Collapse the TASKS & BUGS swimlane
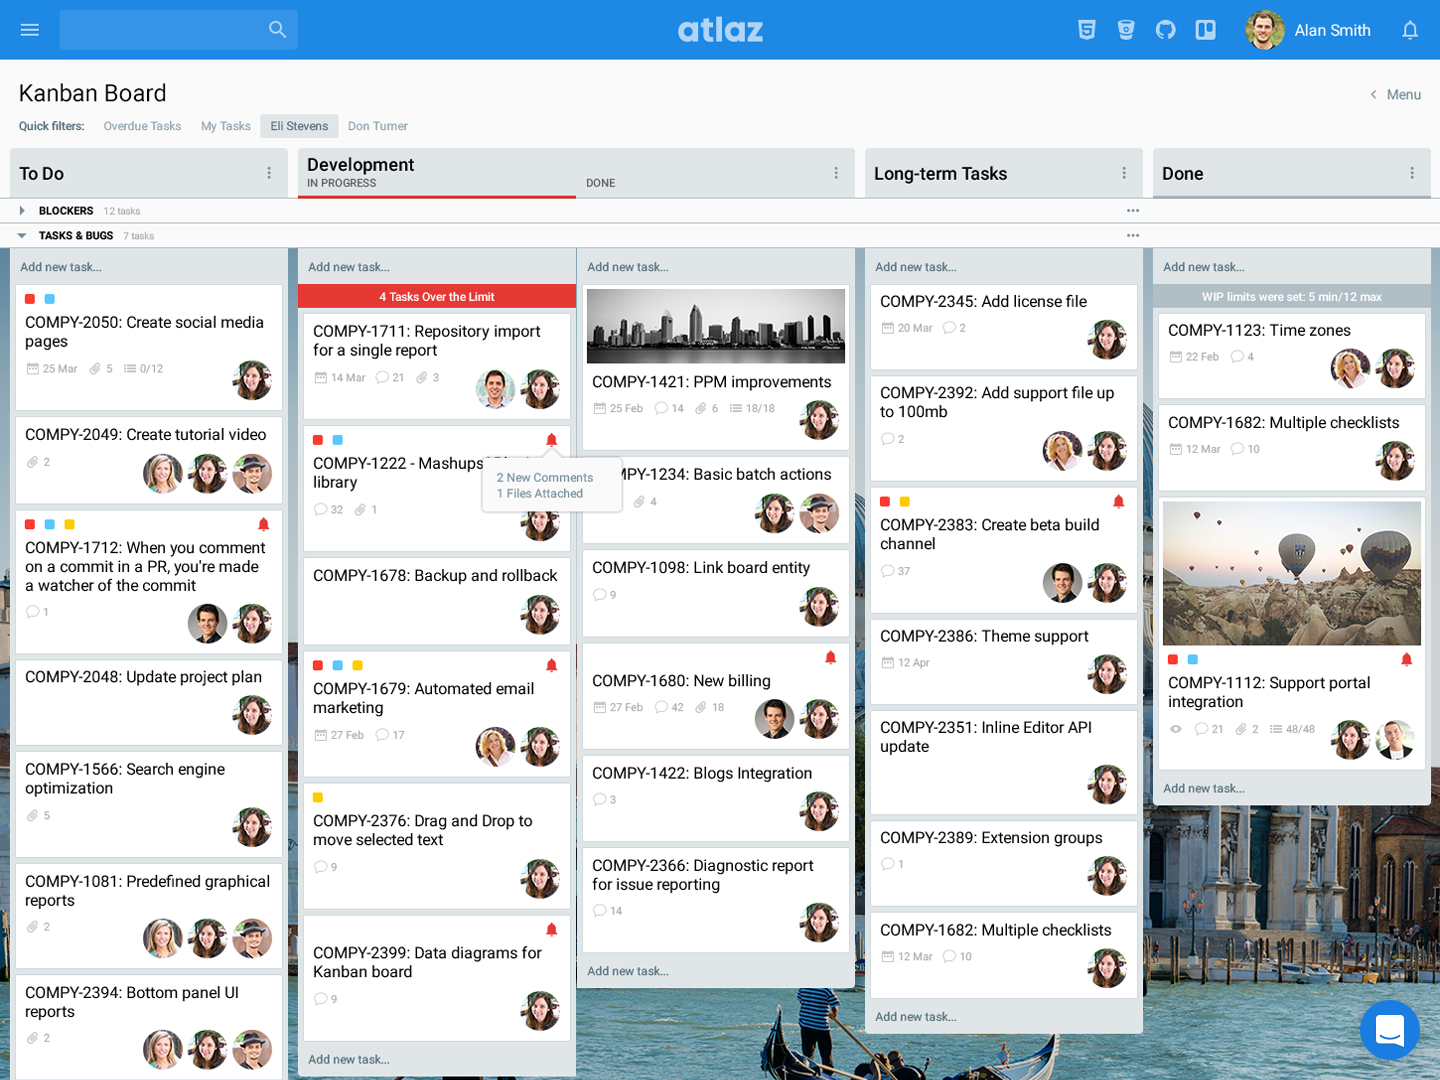Image resolution: width=1440 pixels, height=1080 pixels. 22,236
